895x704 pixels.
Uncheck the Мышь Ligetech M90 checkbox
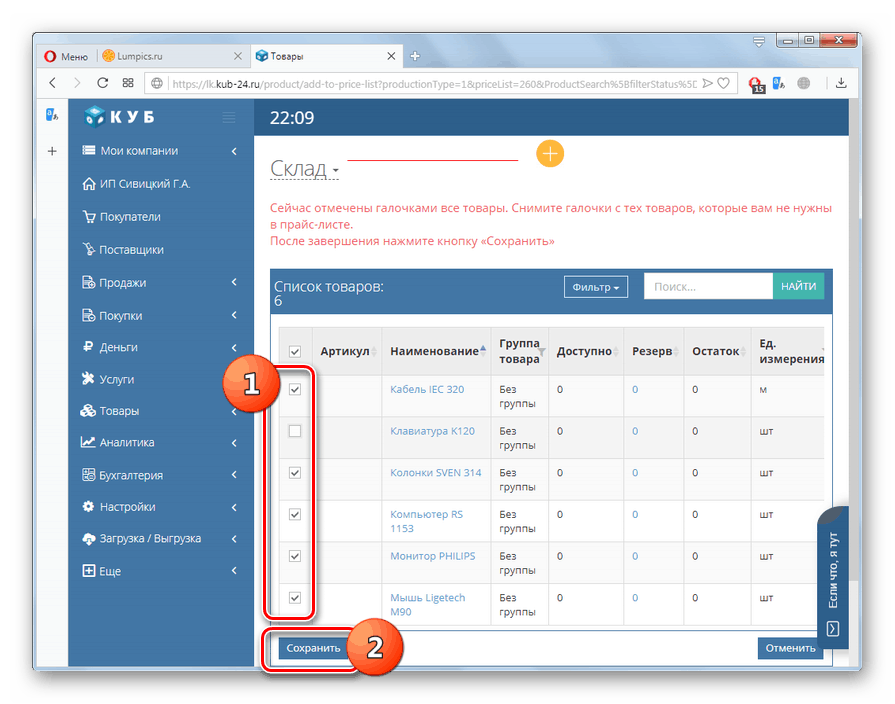[295, 598]
